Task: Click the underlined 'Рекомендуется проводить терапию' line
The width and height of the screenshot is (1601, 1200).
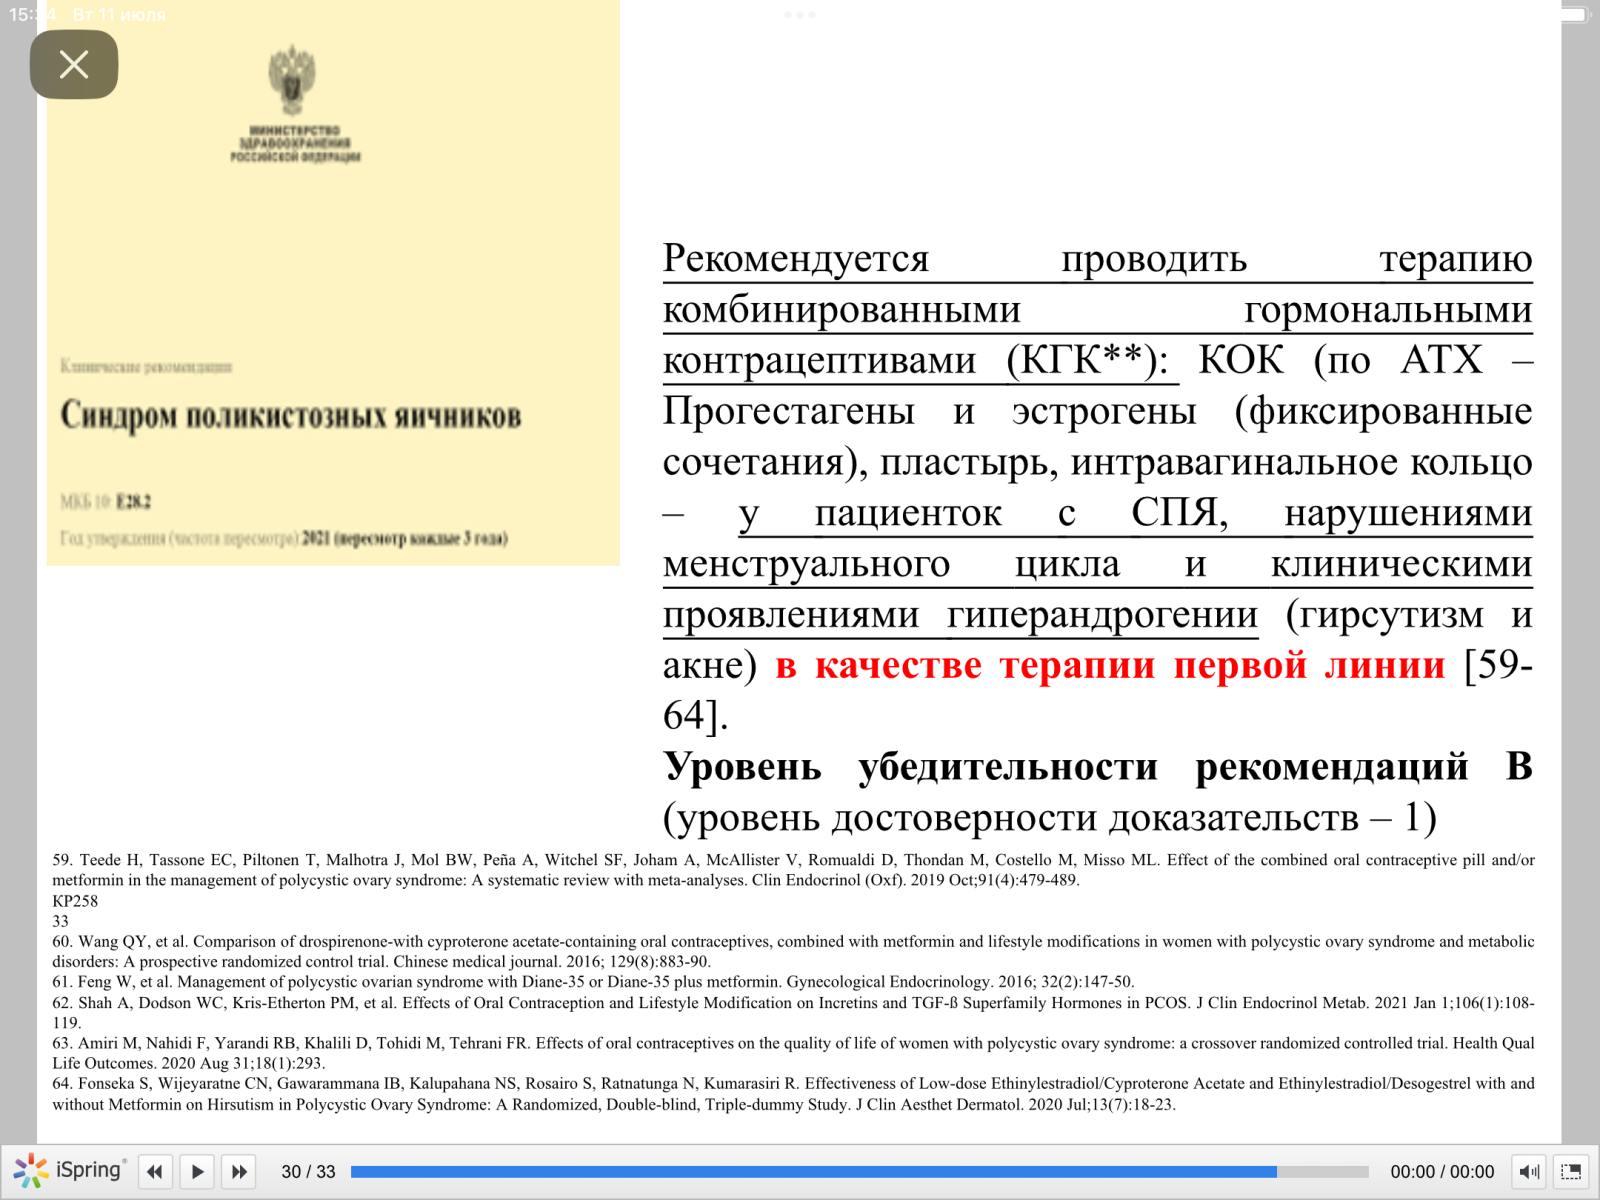Action: pyautogui.click(x=1098, y=259)
